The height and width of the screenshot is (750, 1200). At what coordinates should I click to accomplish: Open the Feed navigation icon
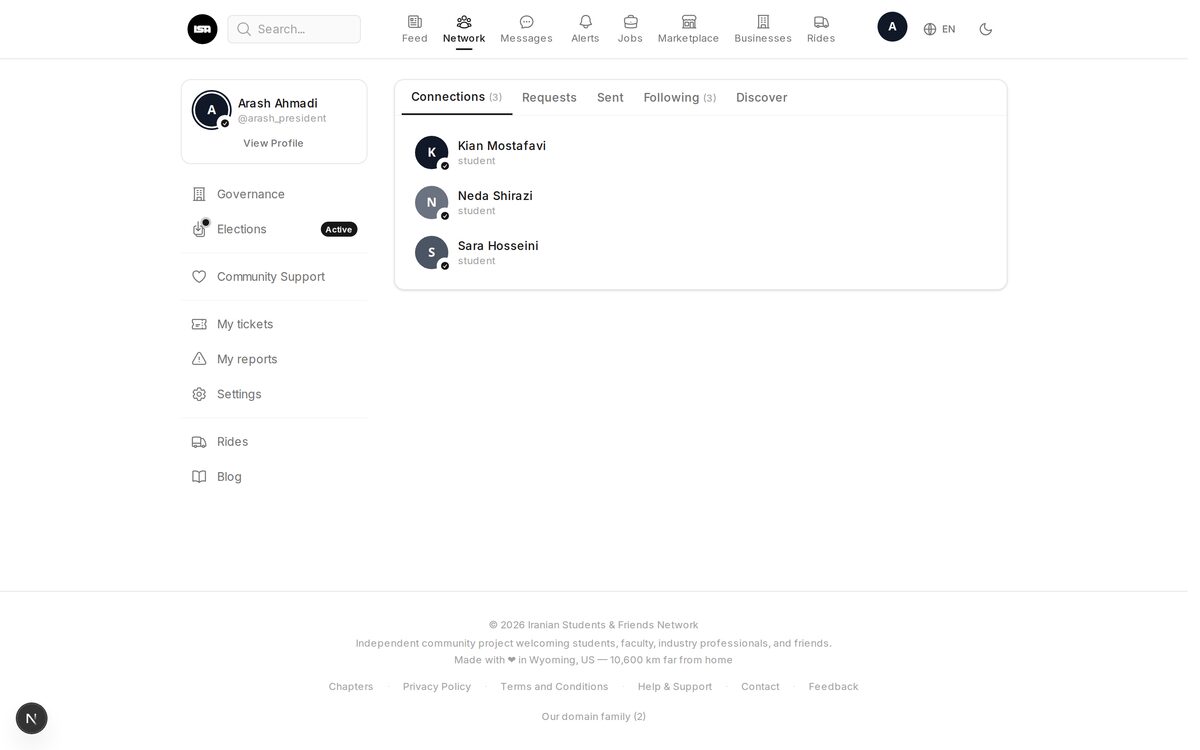point(414,22)
